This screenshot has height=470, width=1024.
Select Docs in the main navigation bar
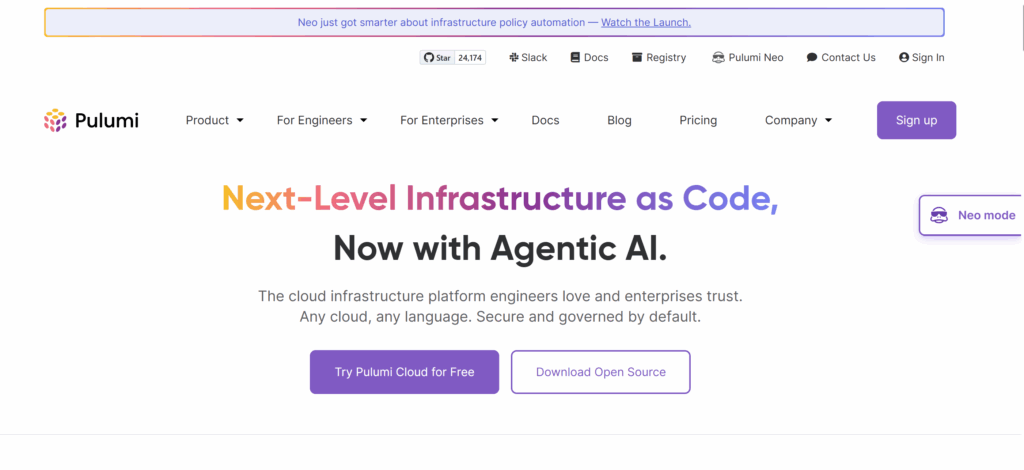click(545, 120)
